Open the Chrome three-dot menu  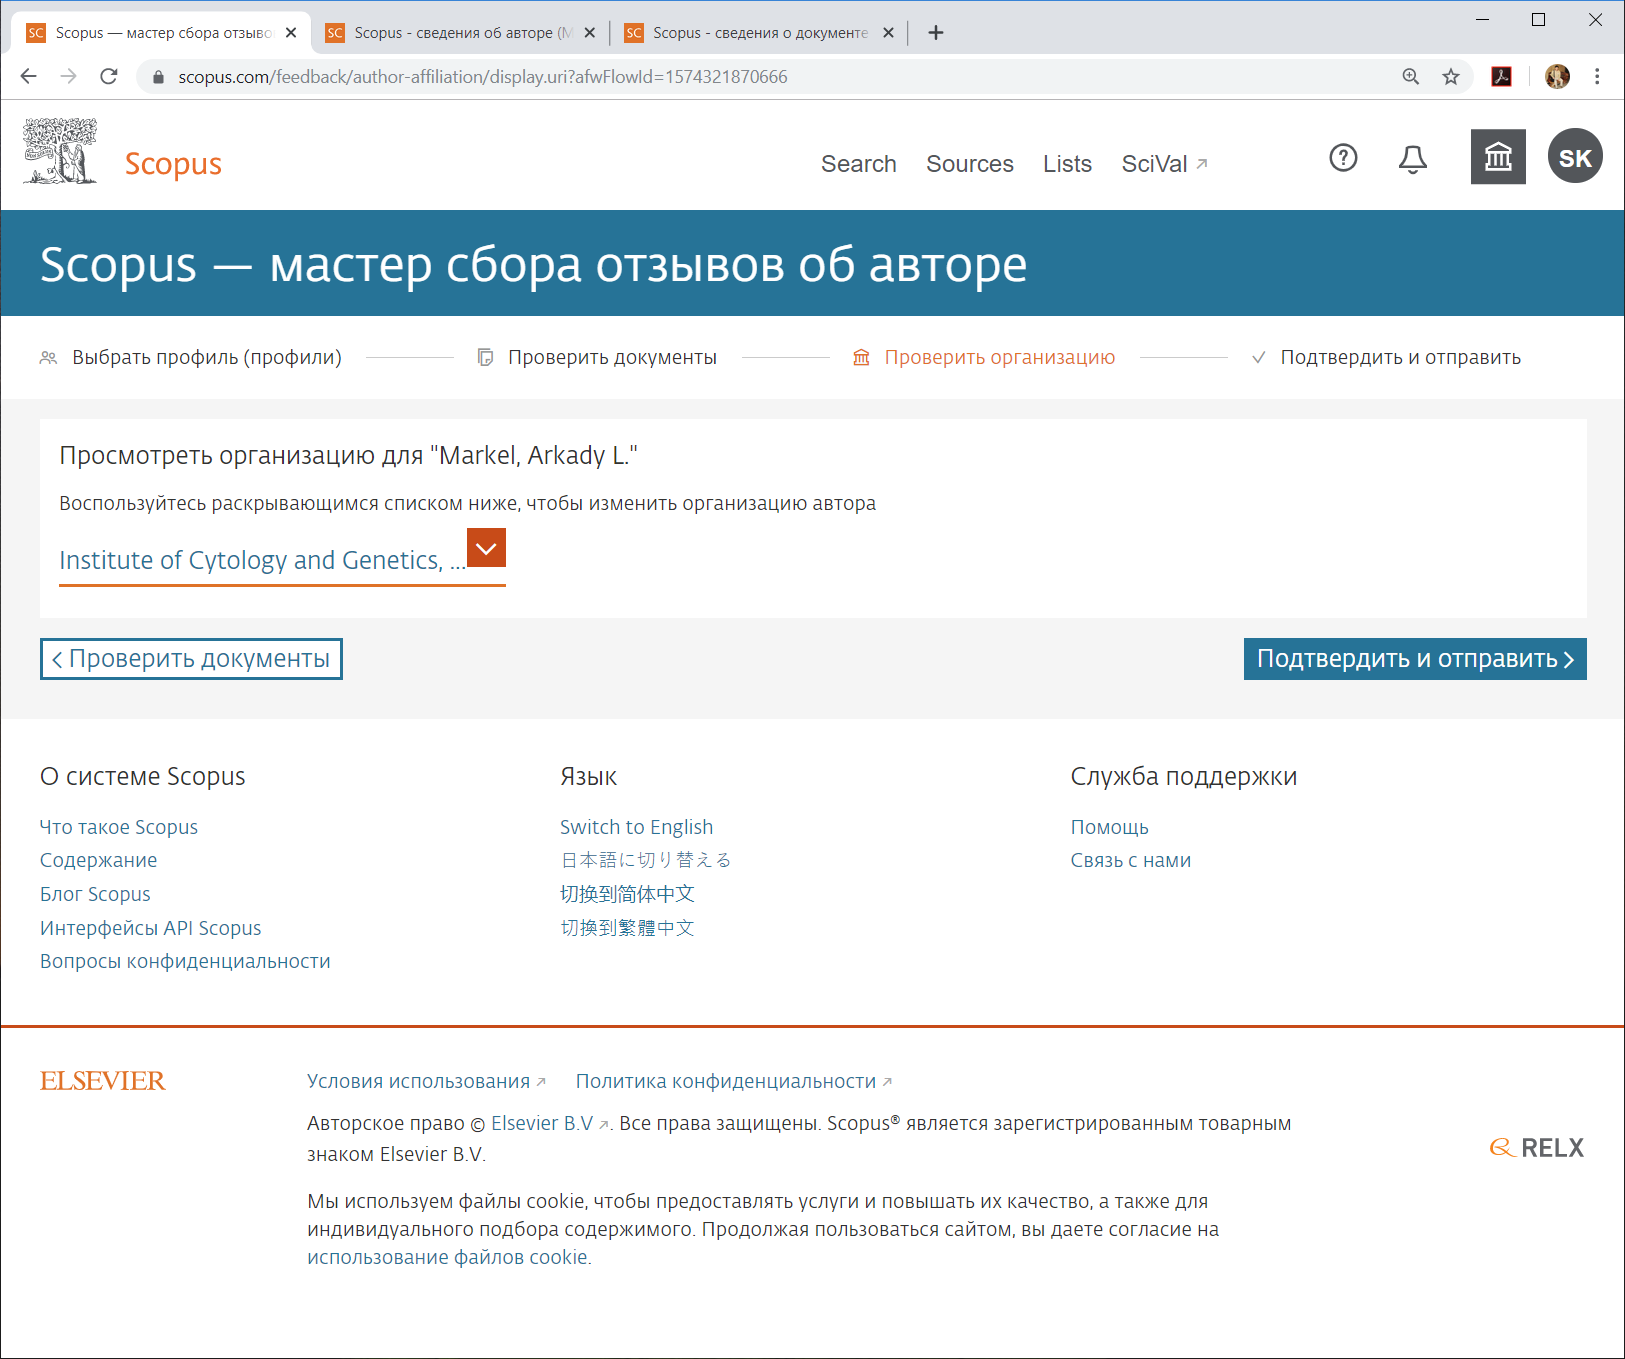pyautogui.click(x=1597, y=76)
